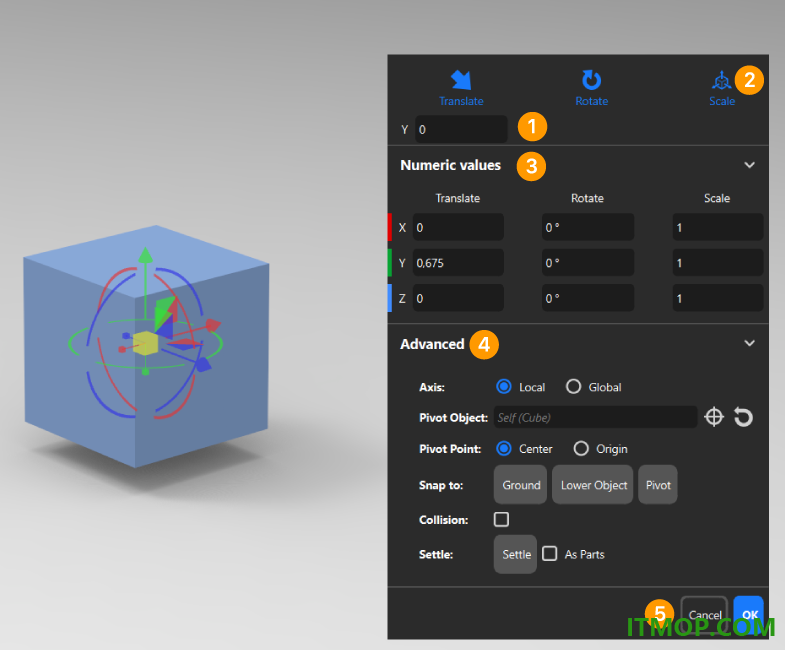Screen dimensions: 785x650
Task: Snap object to Ground
Action: point(521,485)
